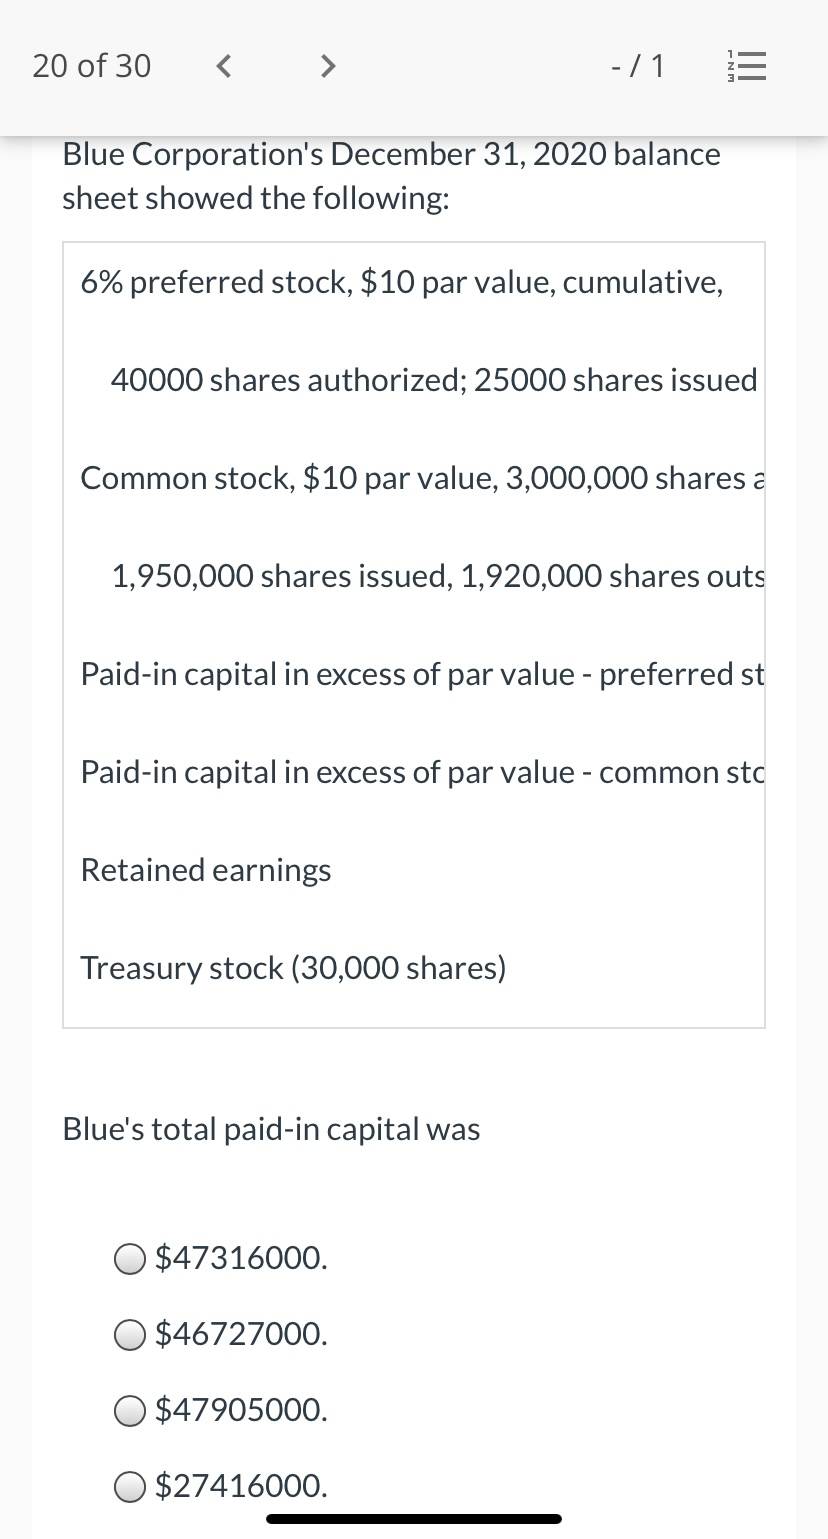Tap the 20 of 30 question counter

pyautogui.click(x=92, y=66)
